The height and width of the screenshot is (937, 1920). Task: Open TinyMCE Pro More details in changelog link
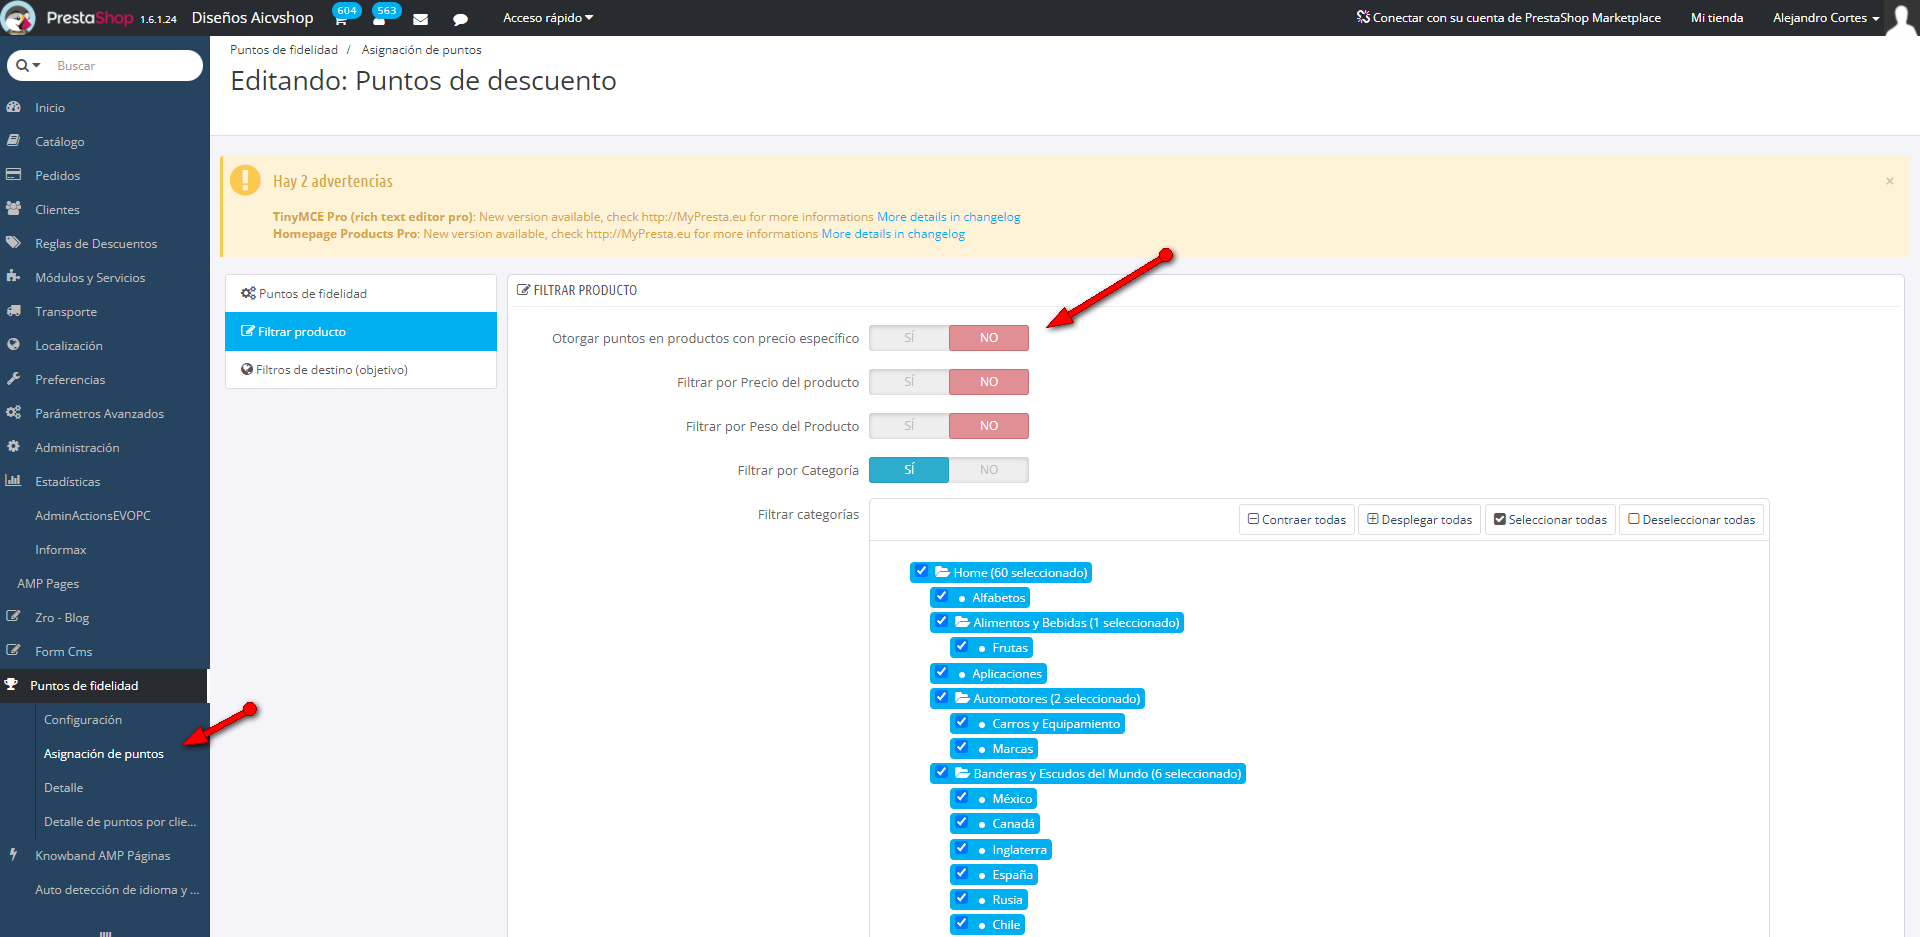point(949,217)
